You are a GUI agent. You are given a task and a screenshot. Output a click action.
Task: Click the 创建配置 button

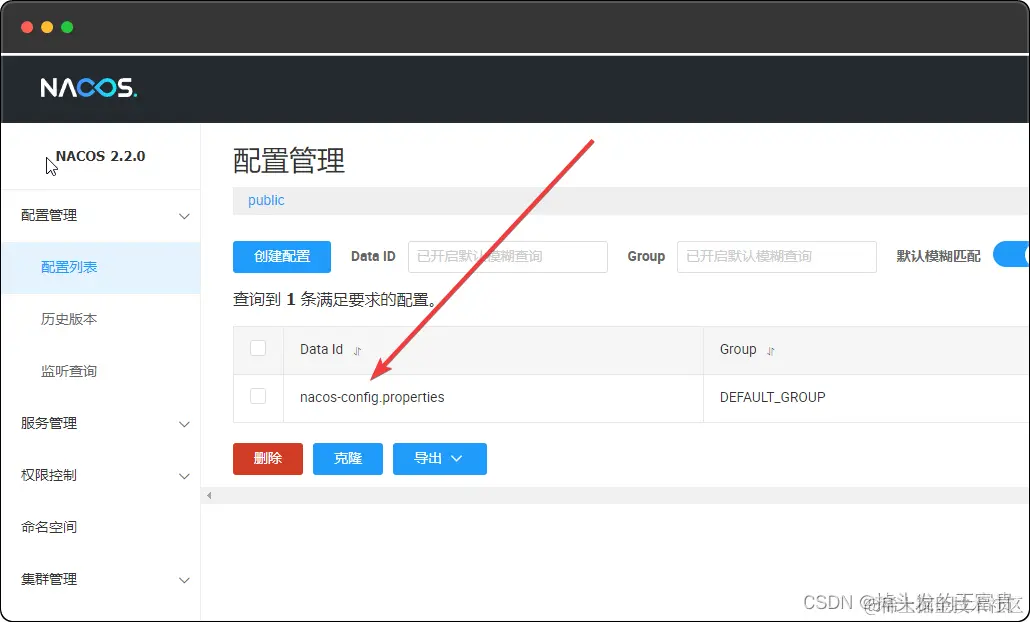281,257
